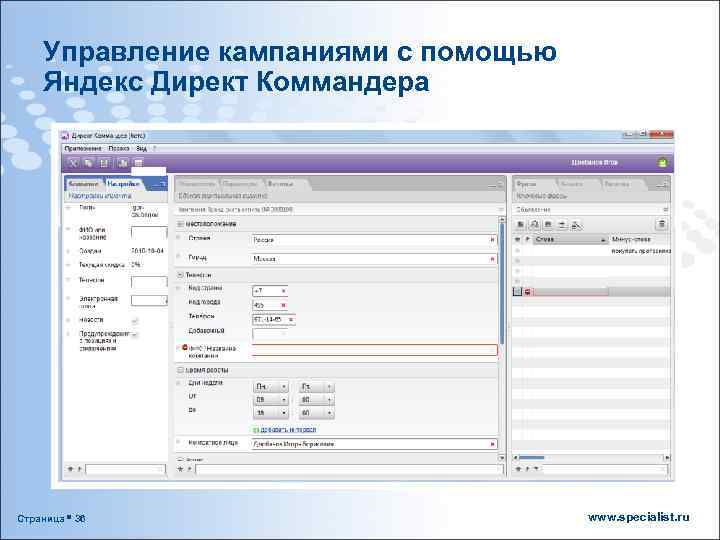This screenshot has height=540, width=720.
Task: Click the fifth purple toolbar icon (table)
Action: click(x=138, y=163)
